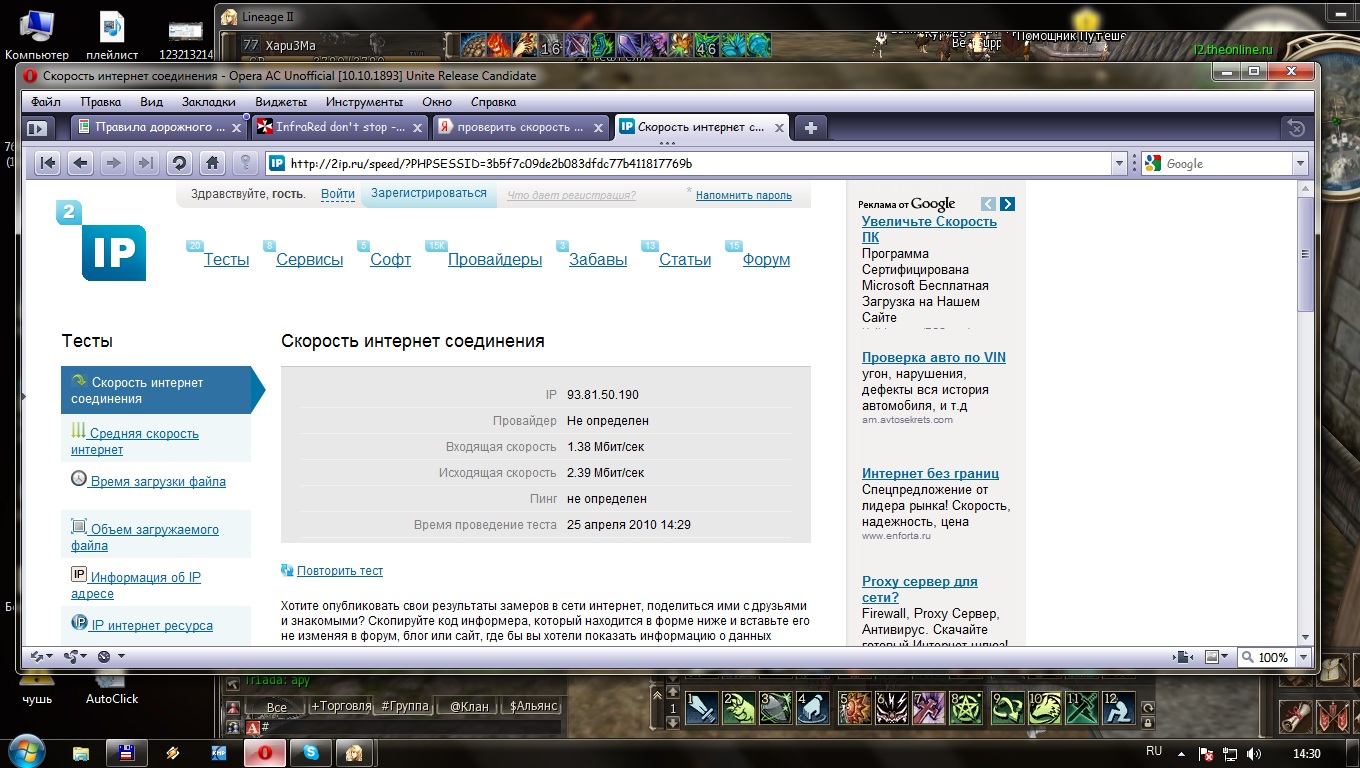Screen dimensions: 1360x768
Task: Open the zoom percentage dropdown arrow
Action: (1302, 657)
